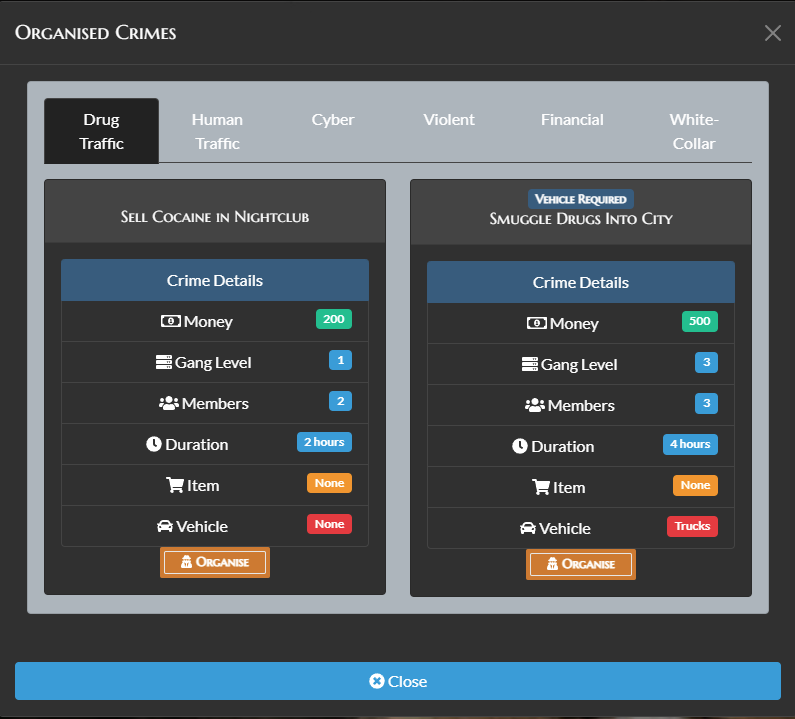The height and width of the screenshot is (719, 795).
Task: Switch to the Financial tab
Action: 572,120
